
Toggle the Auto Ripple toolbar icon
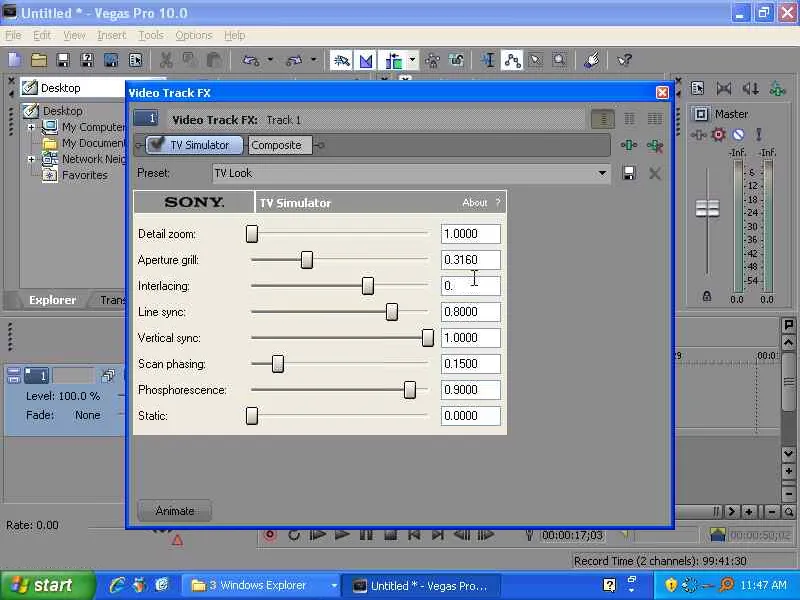click(x=393, y=61)
